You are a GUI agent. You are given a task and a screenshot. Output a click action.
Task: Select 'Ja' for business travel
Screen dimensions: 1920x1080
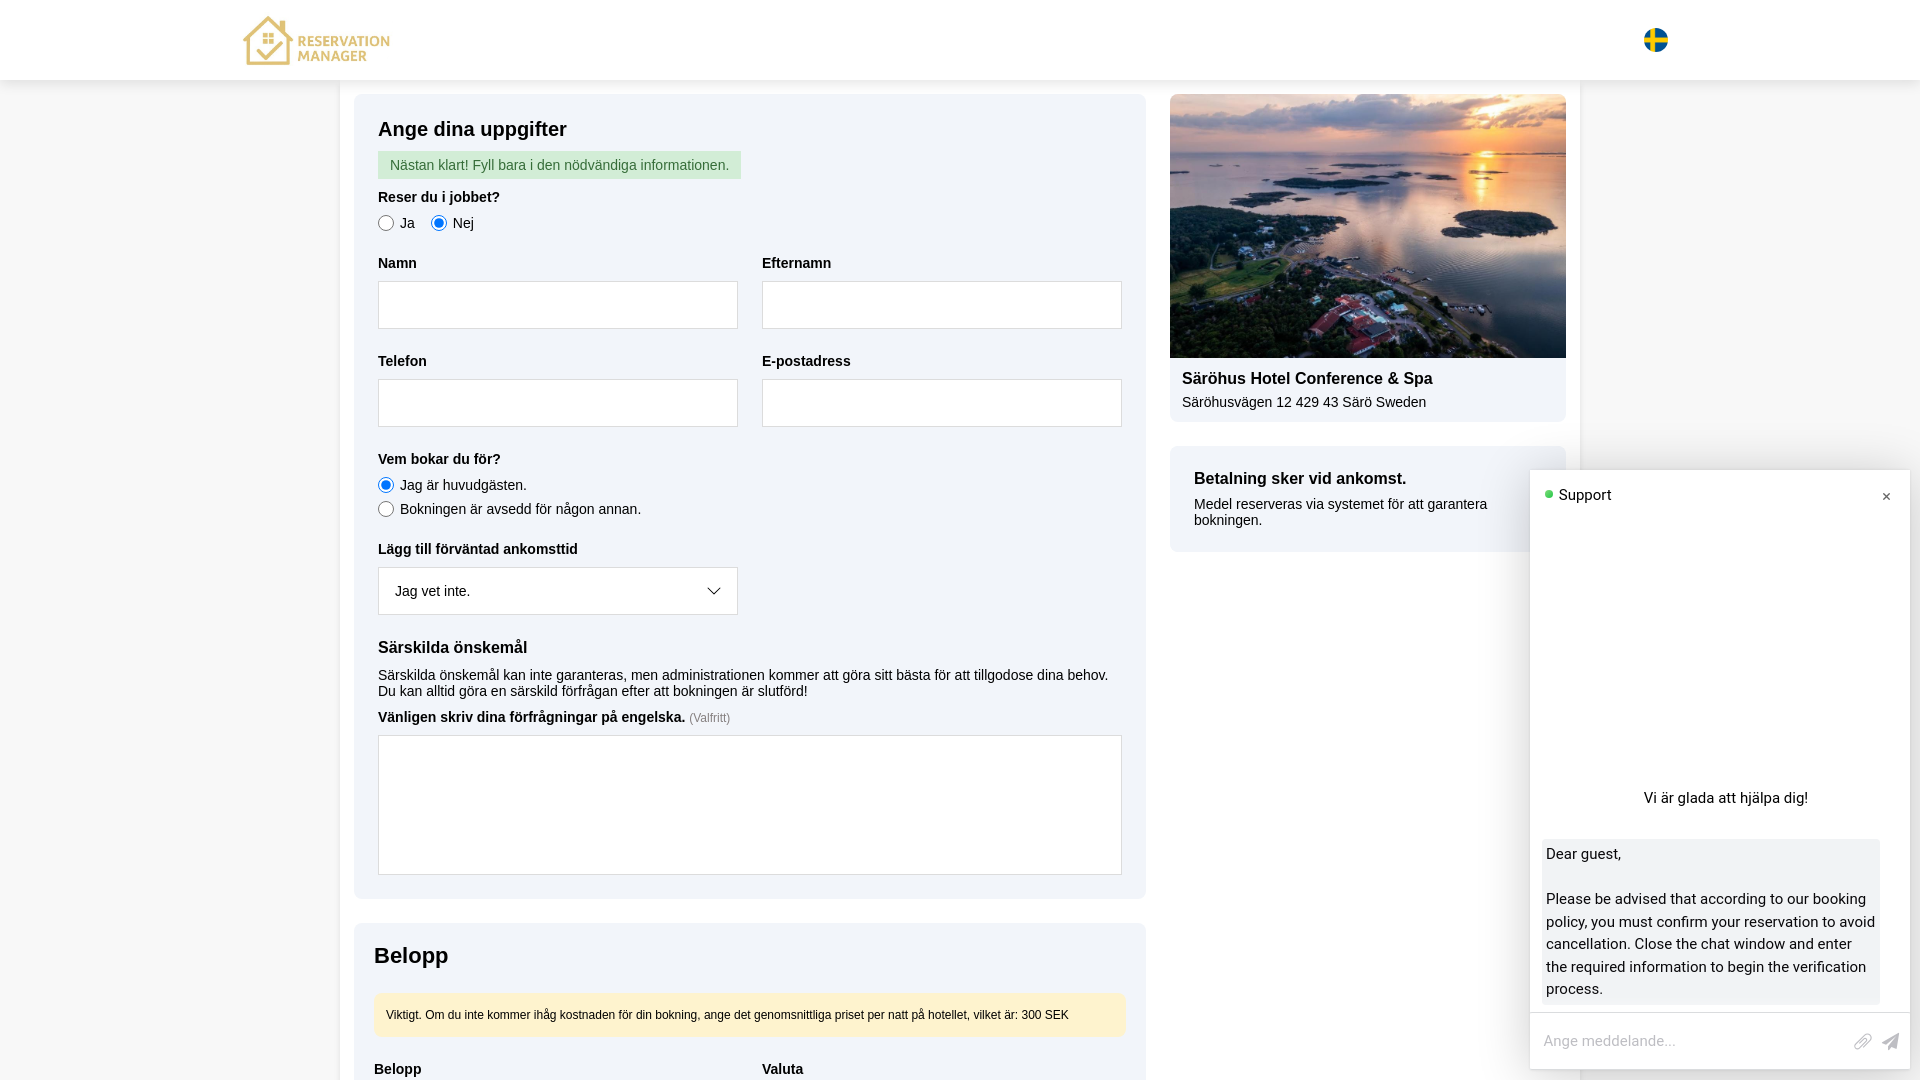click(386, 223)
